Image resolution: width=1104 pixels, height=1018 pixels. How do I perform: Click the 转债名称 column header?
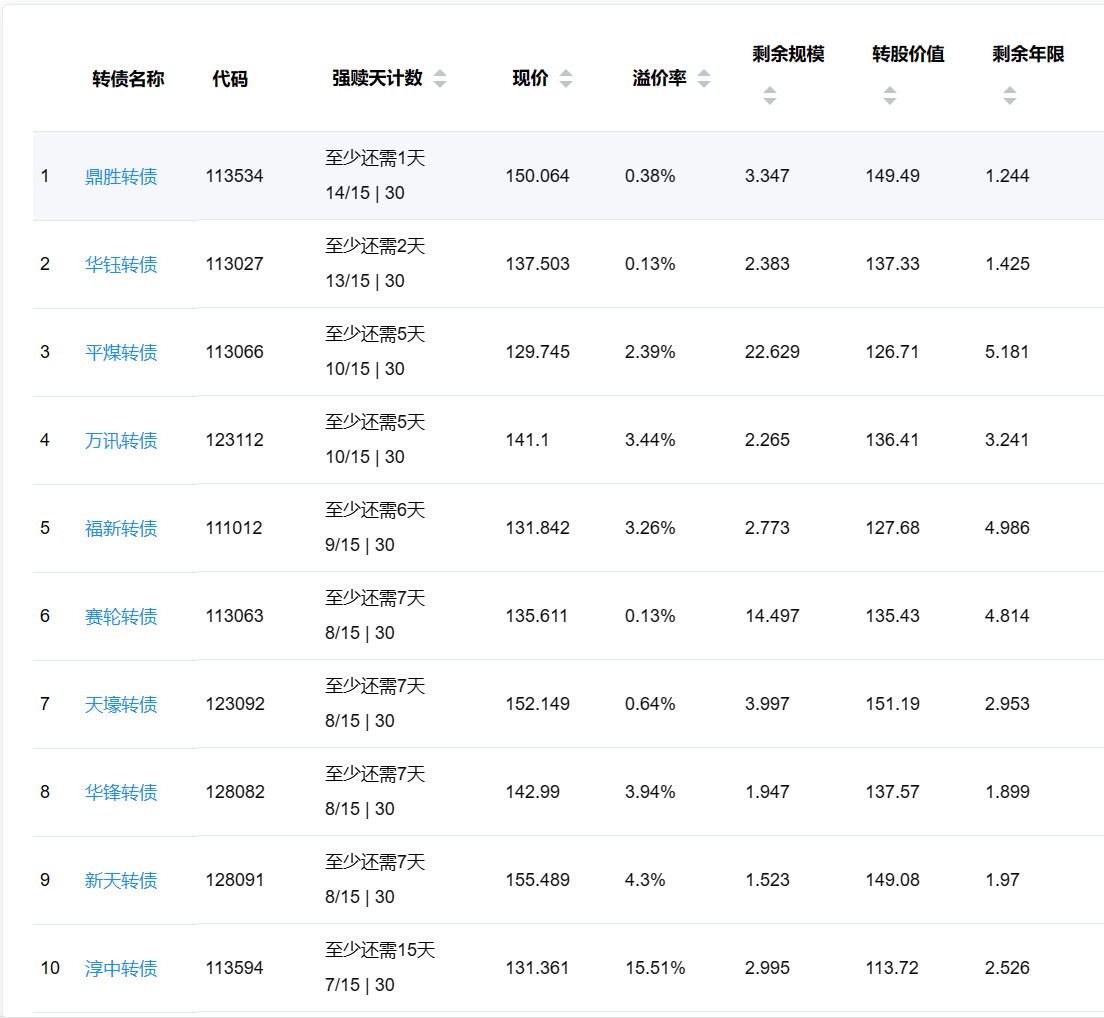128,79
